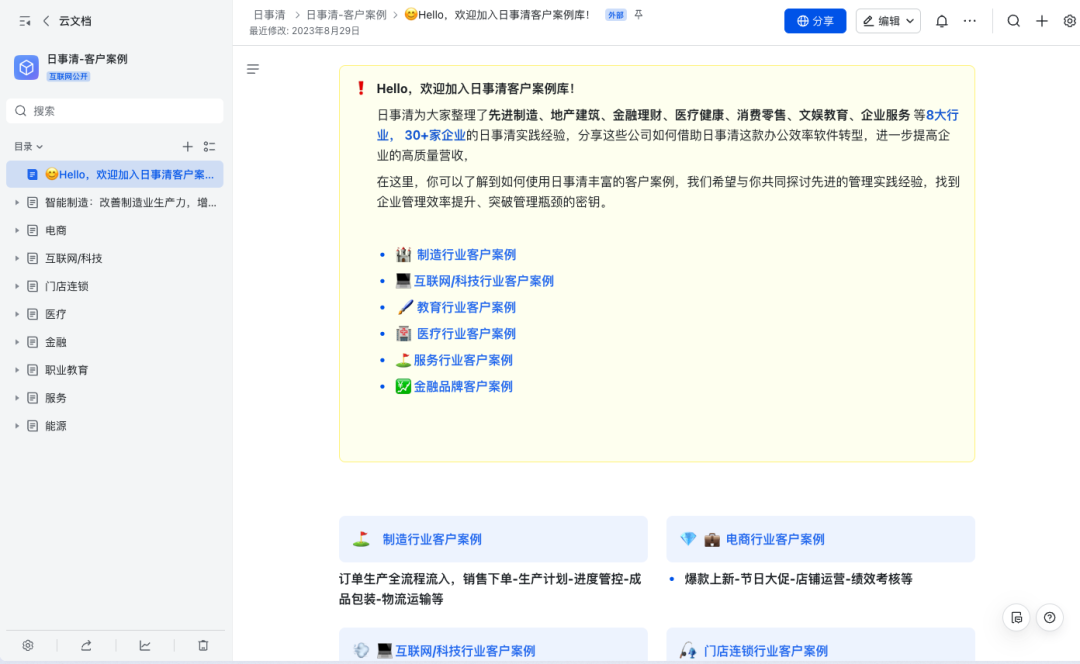Open notifications via the bell icon

(941, 20)
